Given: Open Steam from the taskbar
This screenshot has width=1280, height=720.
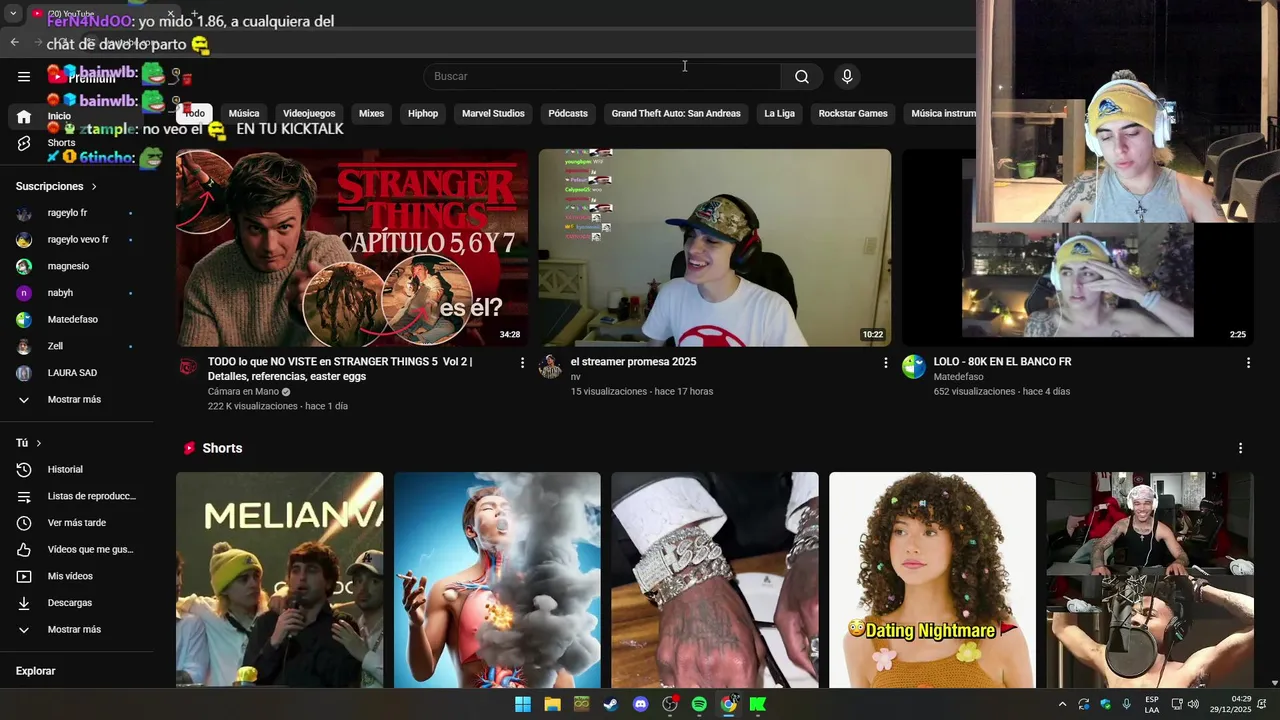Looking at the screenshot, I should [x=610, y=704].
